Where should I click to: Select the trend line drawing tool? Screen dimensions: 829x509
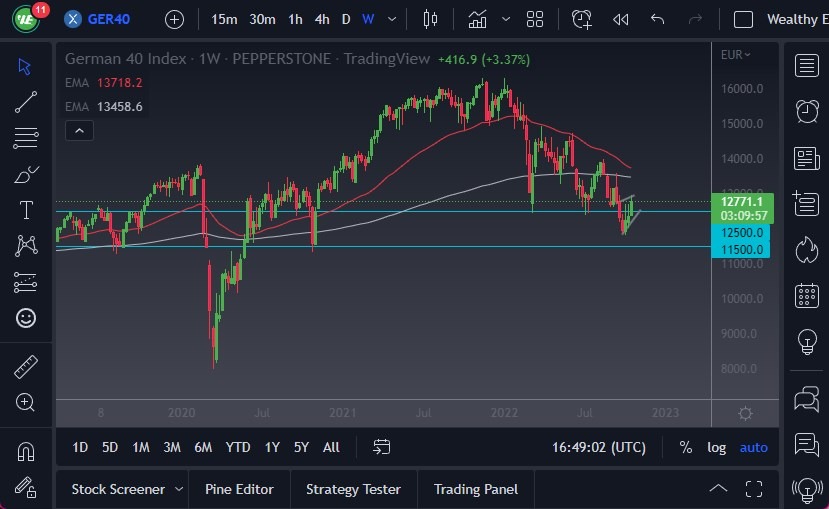coord(26,101)
